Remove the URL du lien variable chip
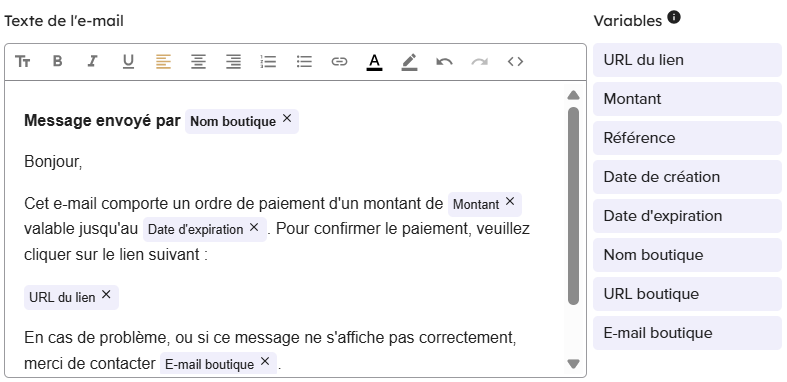Image resolution: width=787 pixels, height=382 pixels. pos(106,295)
